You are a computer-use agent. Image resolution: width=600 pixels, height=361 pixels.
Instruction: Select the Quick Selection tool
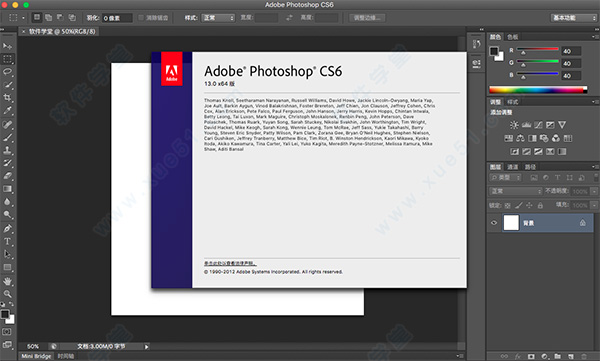[7, 85]
